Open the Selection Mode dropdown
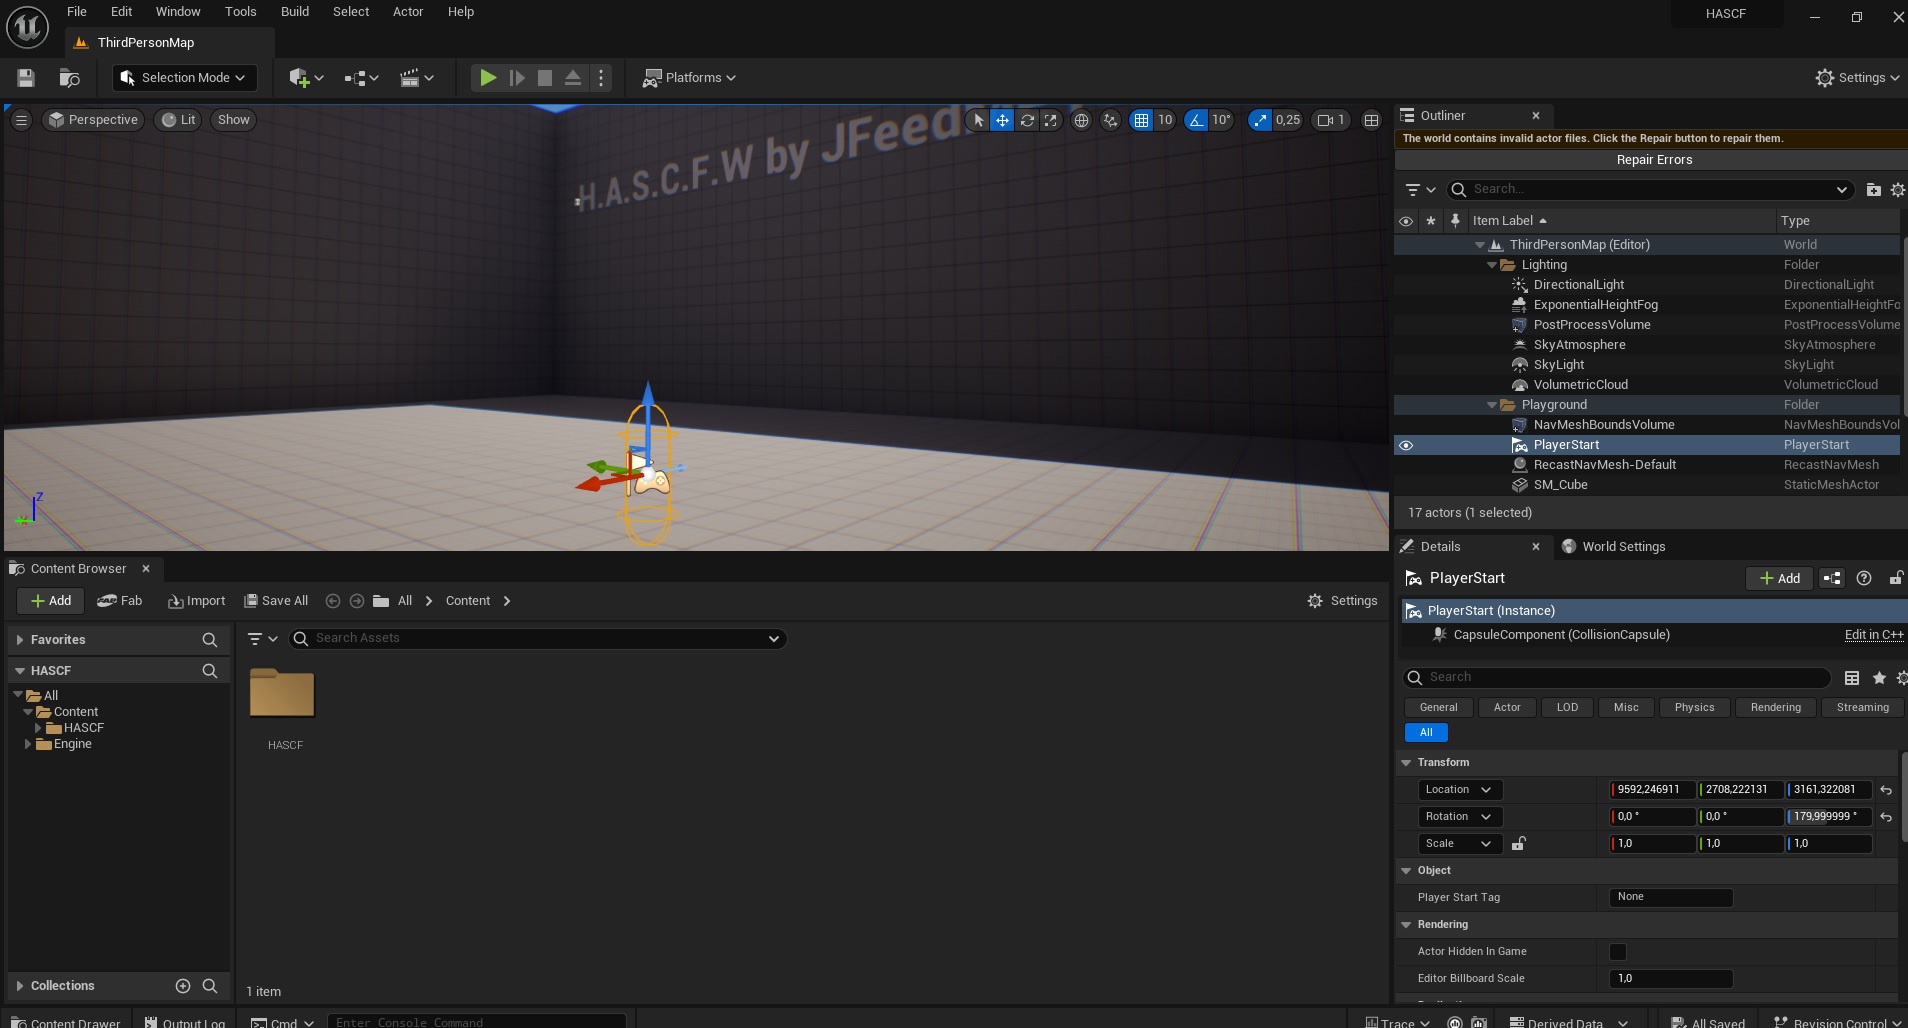 pyautogui.click(x=184, y=78)
